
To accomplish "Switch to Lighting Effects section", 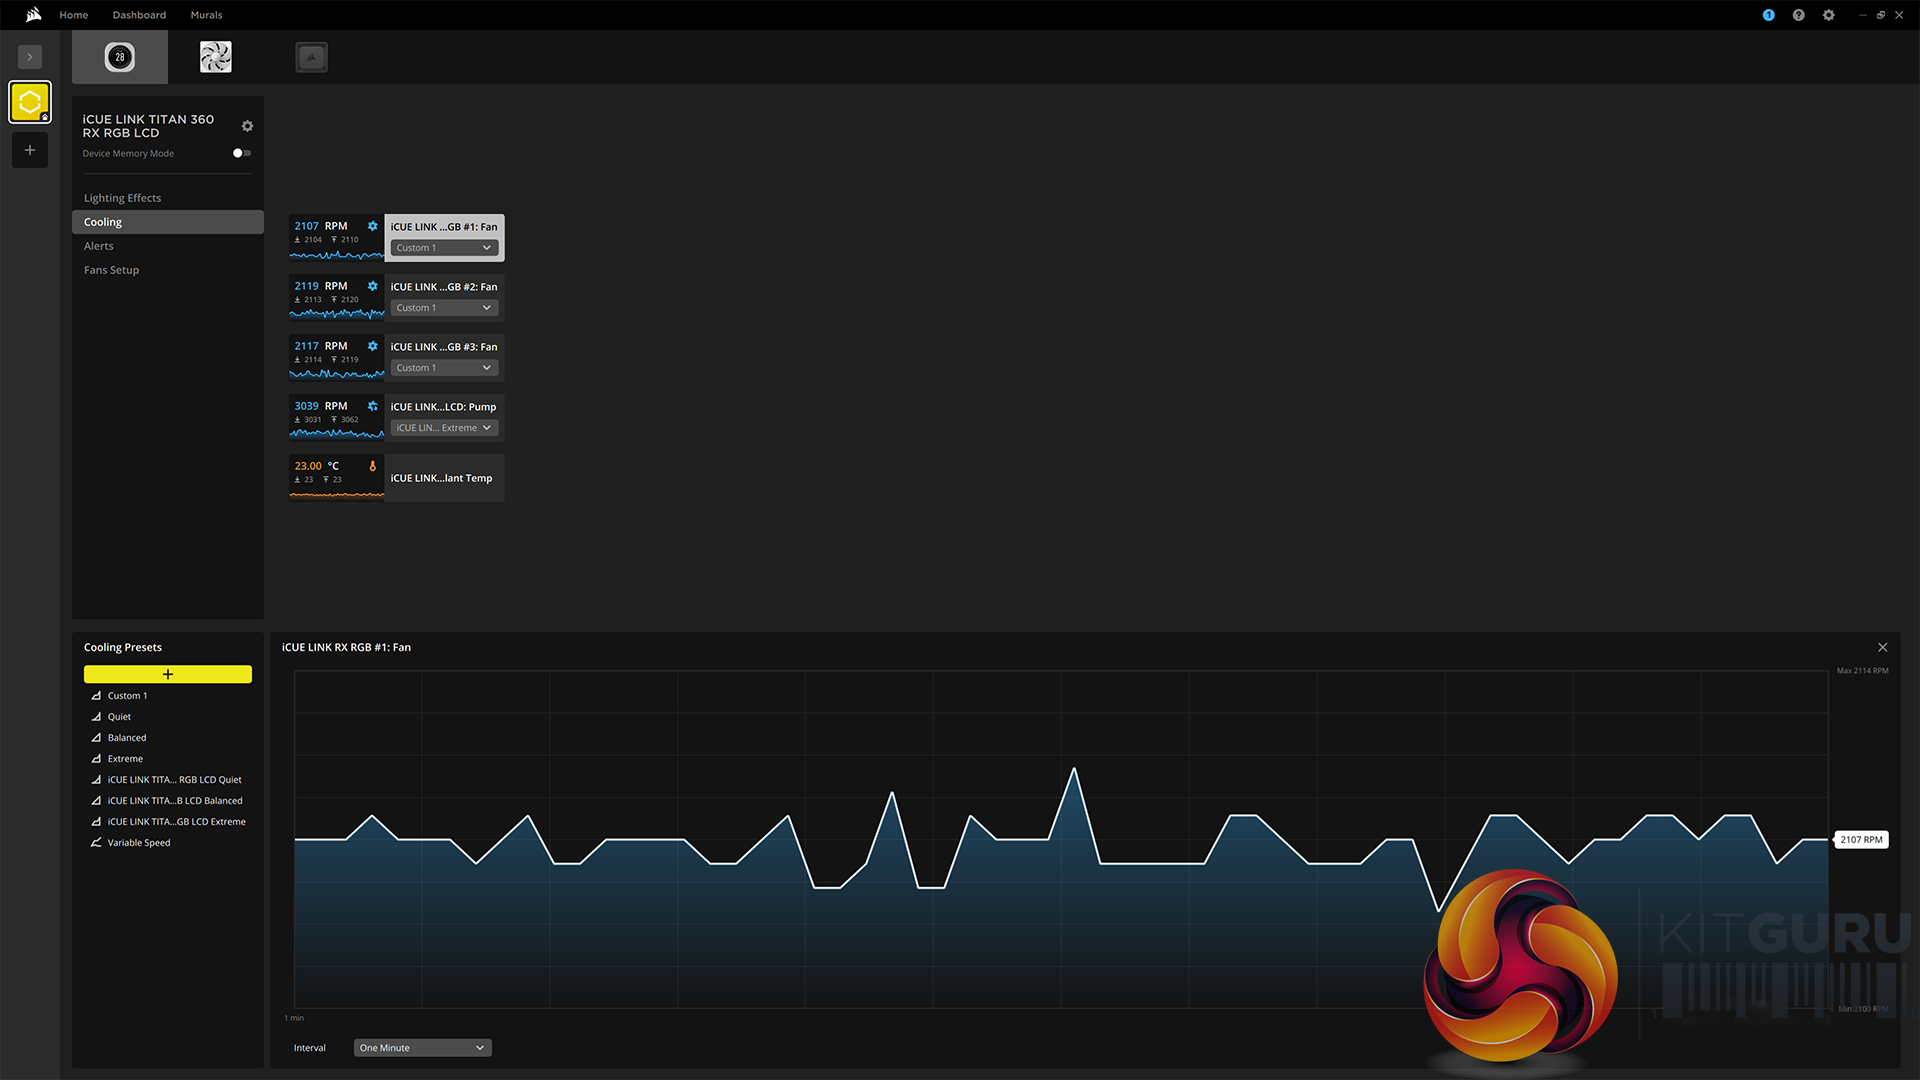I will 122,198.
